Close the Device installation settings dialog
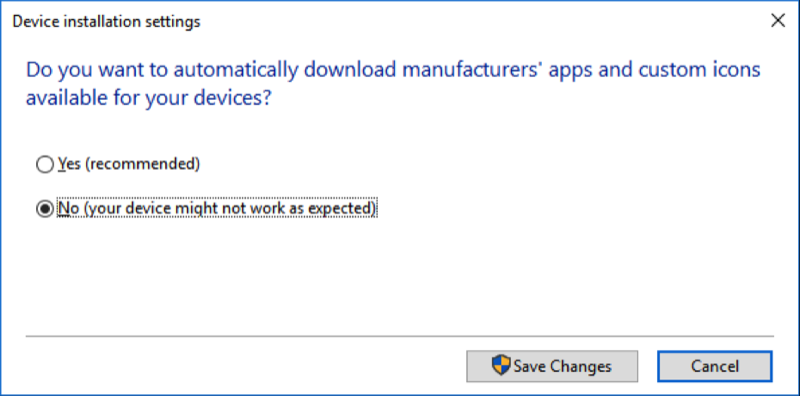Image resolution: width=800 pixels, height=396 pixels. [x=778, y=21]
